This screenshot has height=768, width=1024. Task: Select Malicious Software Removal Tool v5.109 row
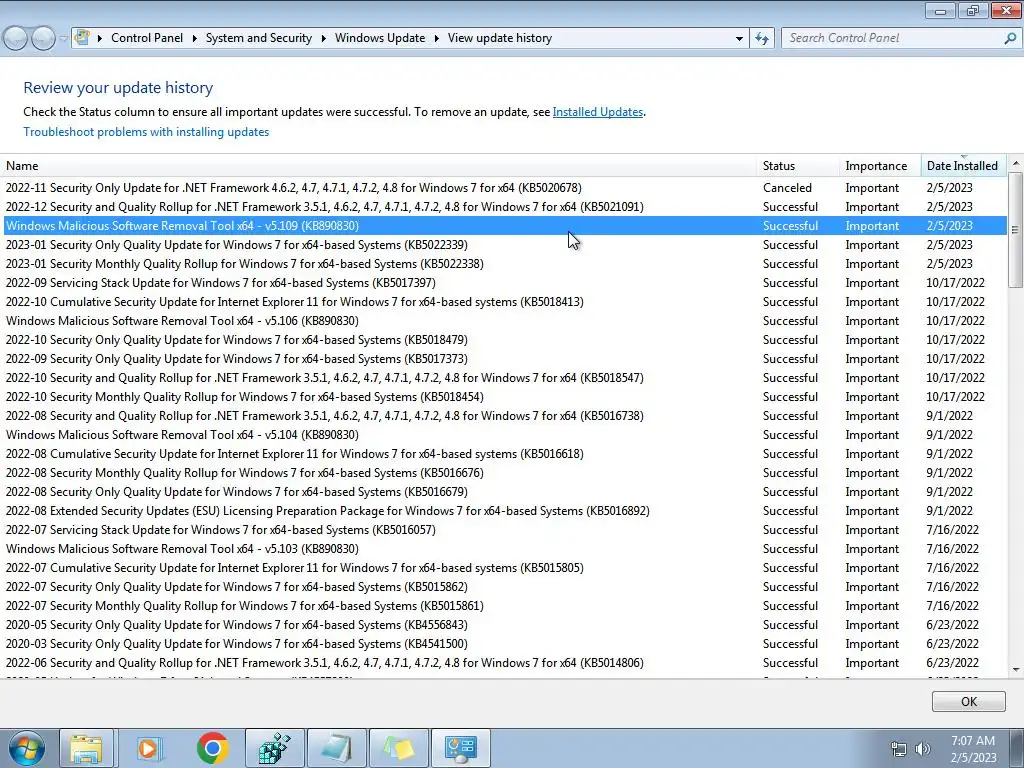(x=504, y=226)
